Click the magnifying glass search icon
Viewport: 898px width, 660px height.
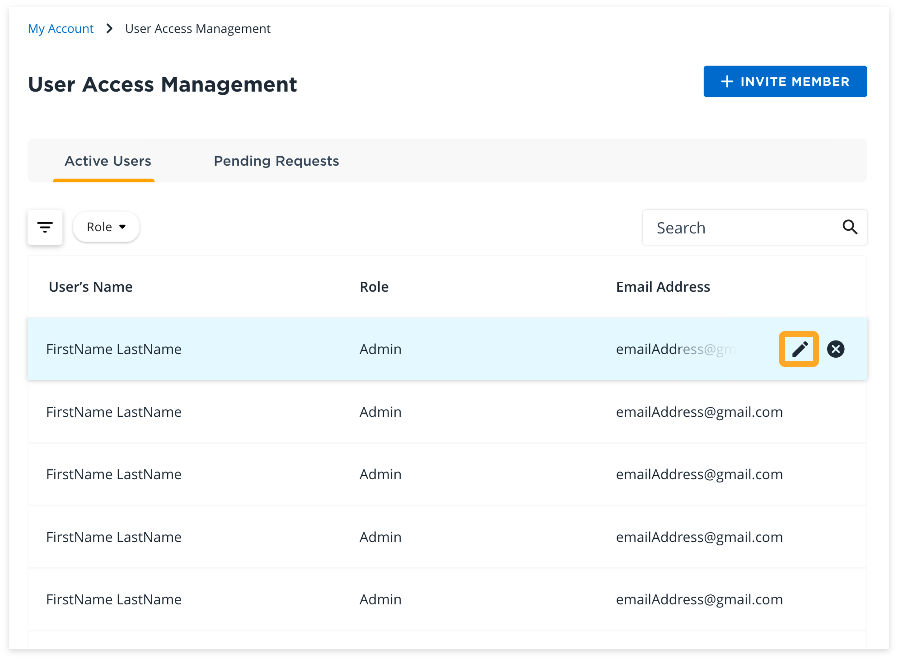pos(850,227)
